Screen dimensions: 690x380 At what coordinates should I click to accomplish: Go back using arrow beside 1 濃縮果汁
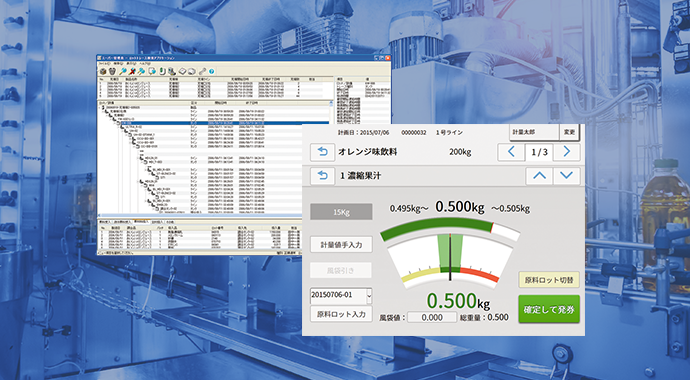(x=322, y=176)
